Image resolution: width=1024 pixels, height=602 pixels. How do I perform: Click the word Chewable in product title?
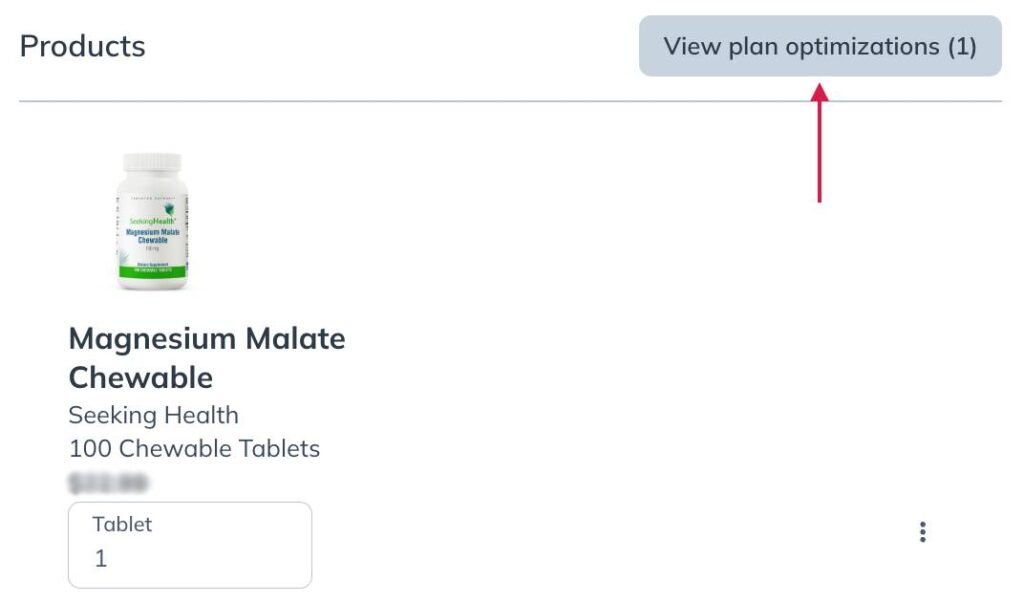[141, 377]
